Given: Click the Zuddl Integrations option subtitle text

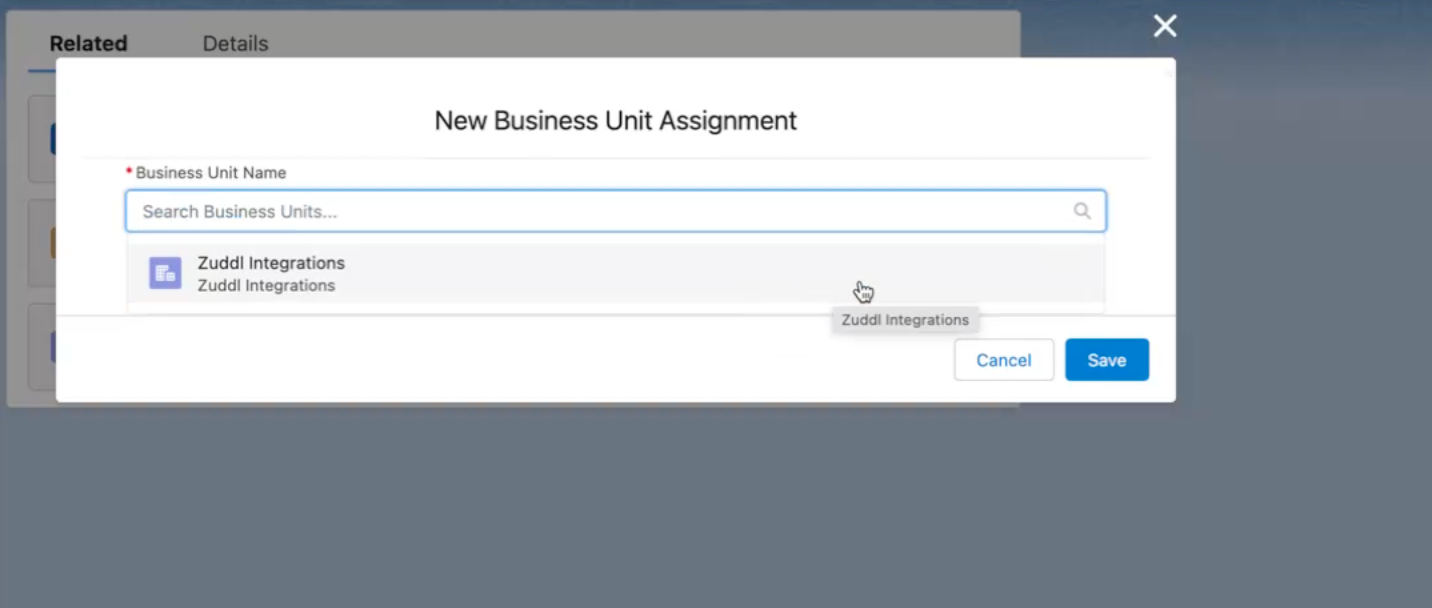Looking at the screenshot, I should pyautogui.click(x=266, y=286).
